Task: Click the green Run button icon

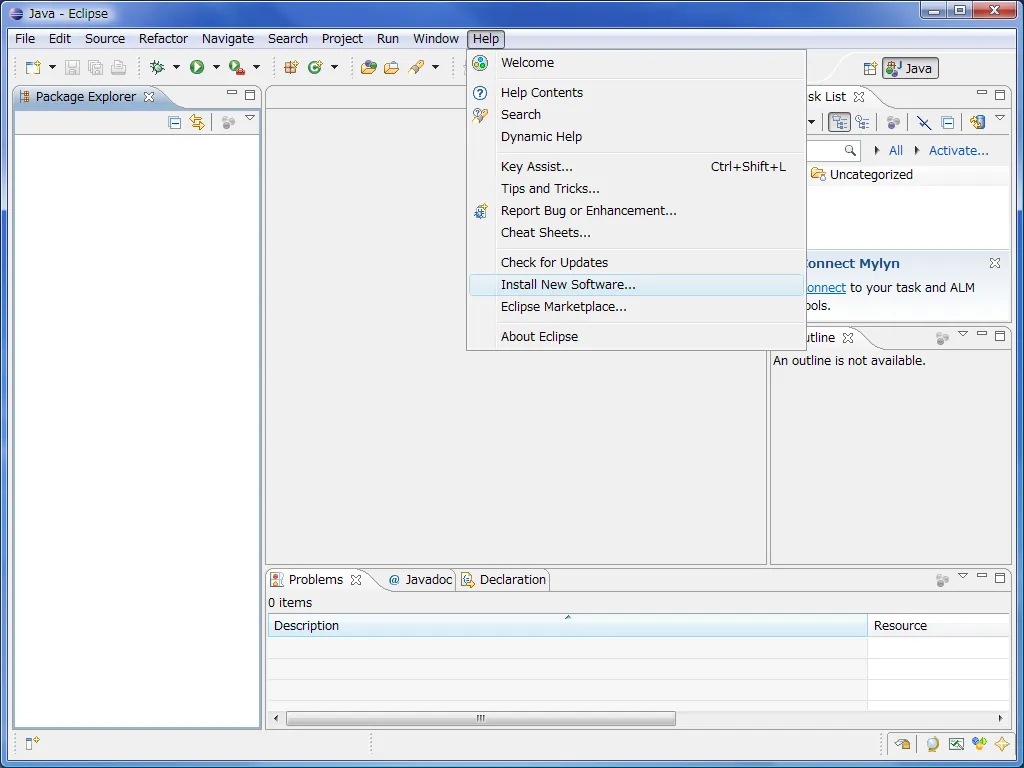Action: click(197, 67)
